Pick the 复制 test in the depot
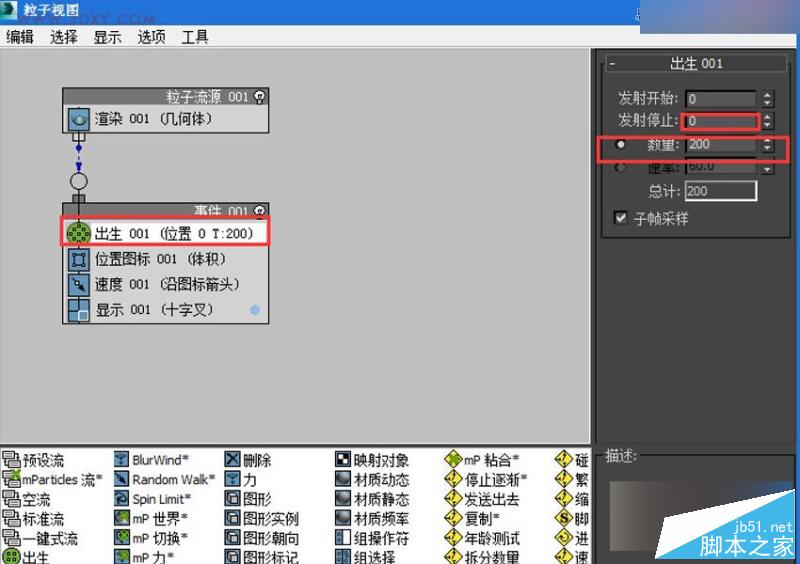The width and height of the screenshot is (800, 564). pos(472,519)
